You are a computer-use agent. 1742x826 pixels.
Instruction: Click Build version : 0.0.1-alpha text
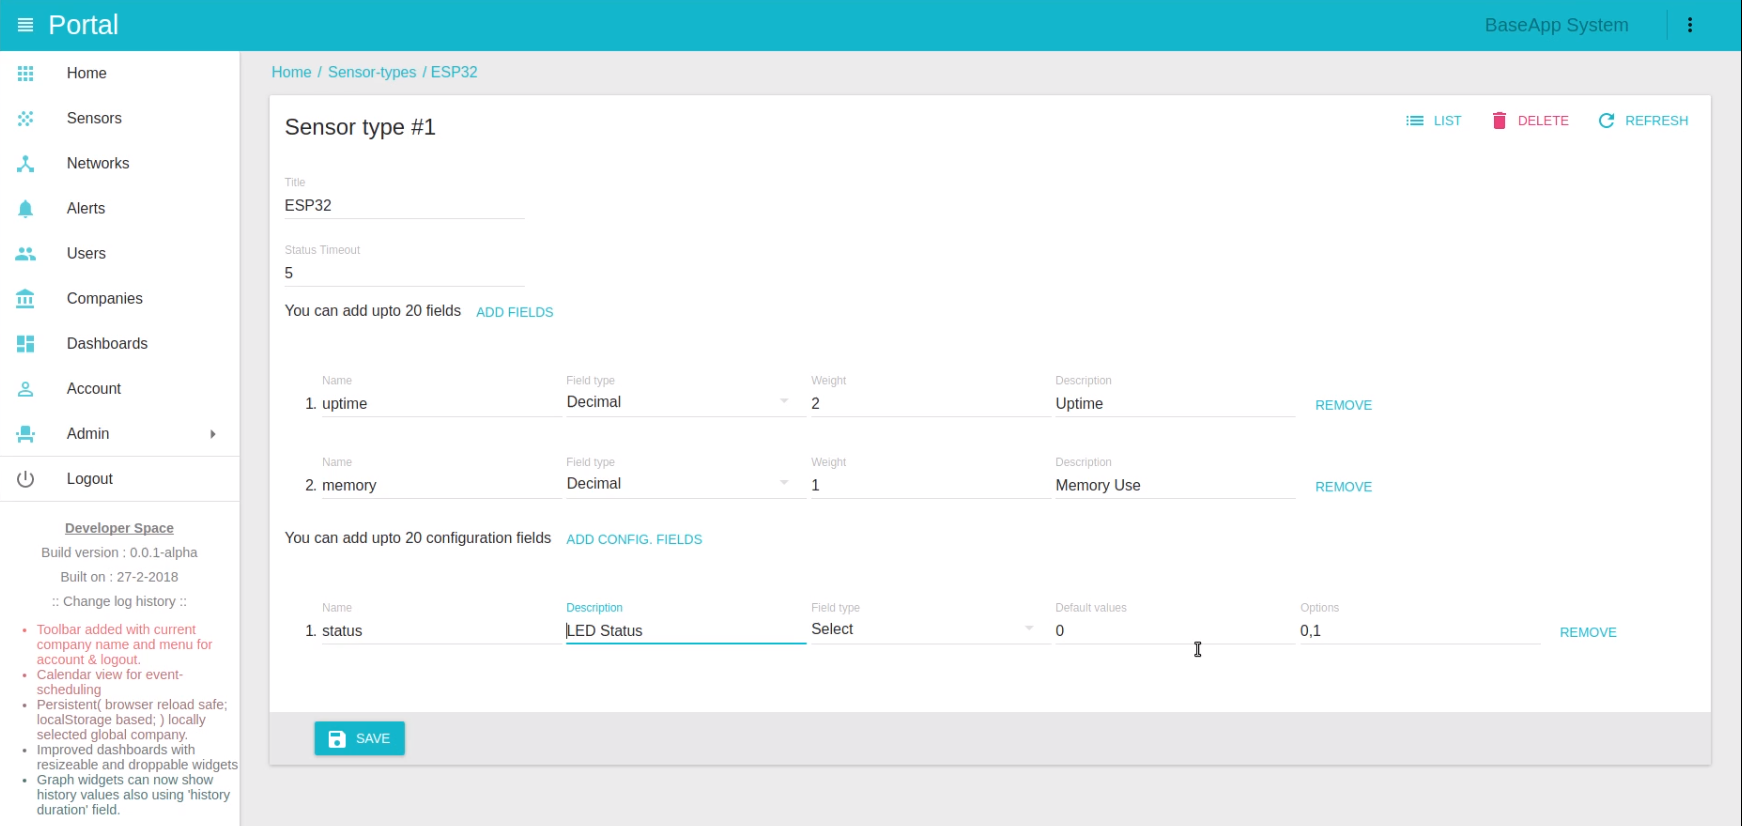(x=119, y=552)
